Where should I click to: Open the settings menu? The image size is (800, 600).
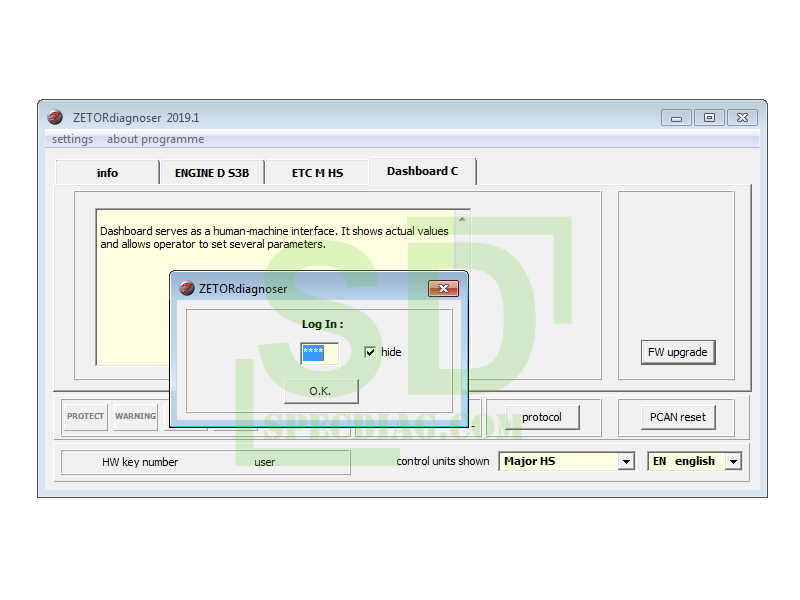click(72, 140)
